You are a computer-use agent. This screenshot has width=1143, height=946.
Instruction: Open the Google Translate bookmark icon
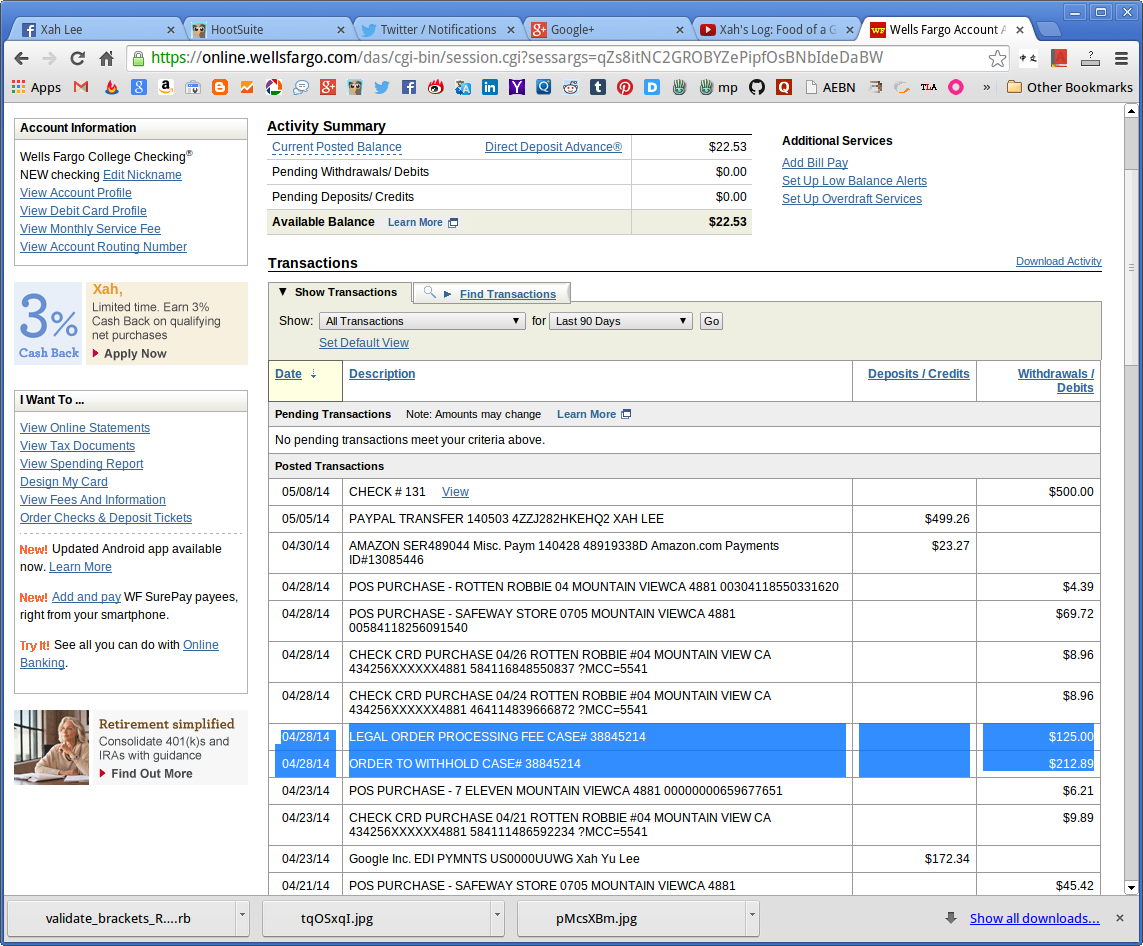point(463,87)
